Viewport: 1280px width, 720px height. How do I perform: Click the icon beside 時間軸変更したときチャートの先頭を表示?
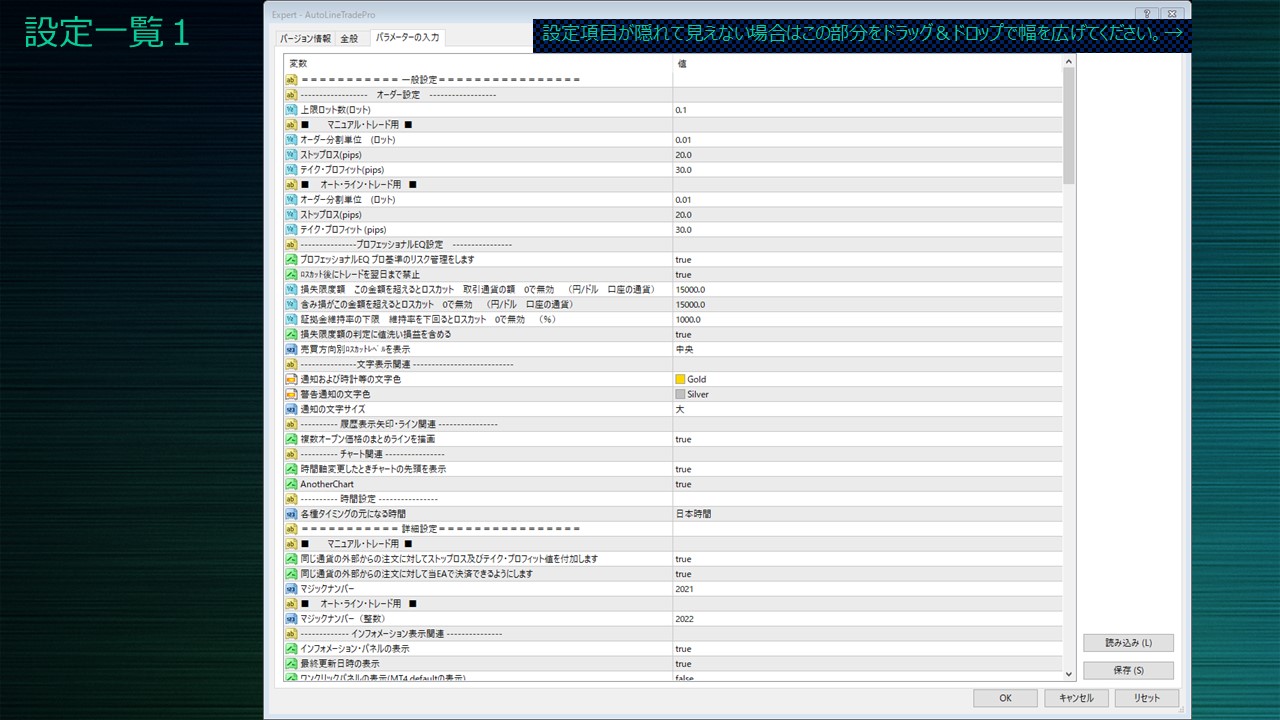(x=292, y=469)
